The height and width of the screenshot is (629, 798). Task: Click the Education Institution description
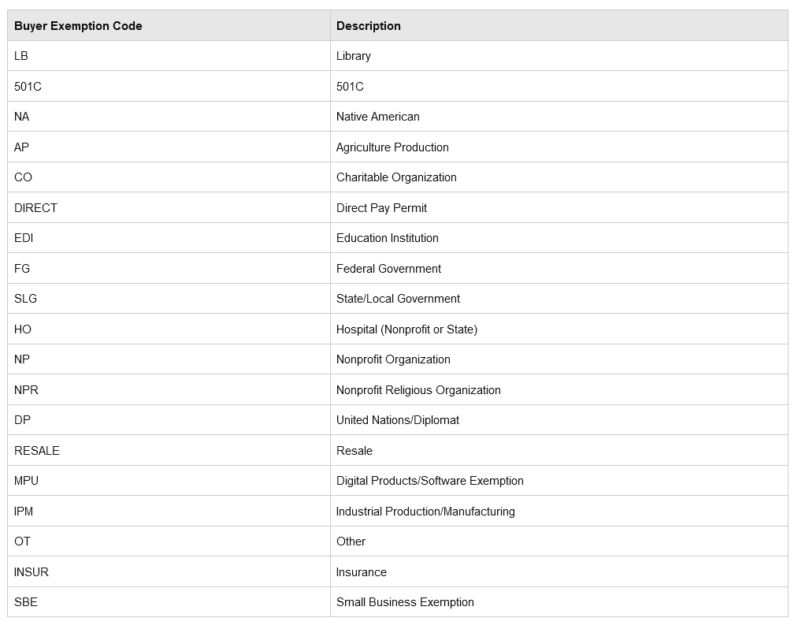click(387, 238)
